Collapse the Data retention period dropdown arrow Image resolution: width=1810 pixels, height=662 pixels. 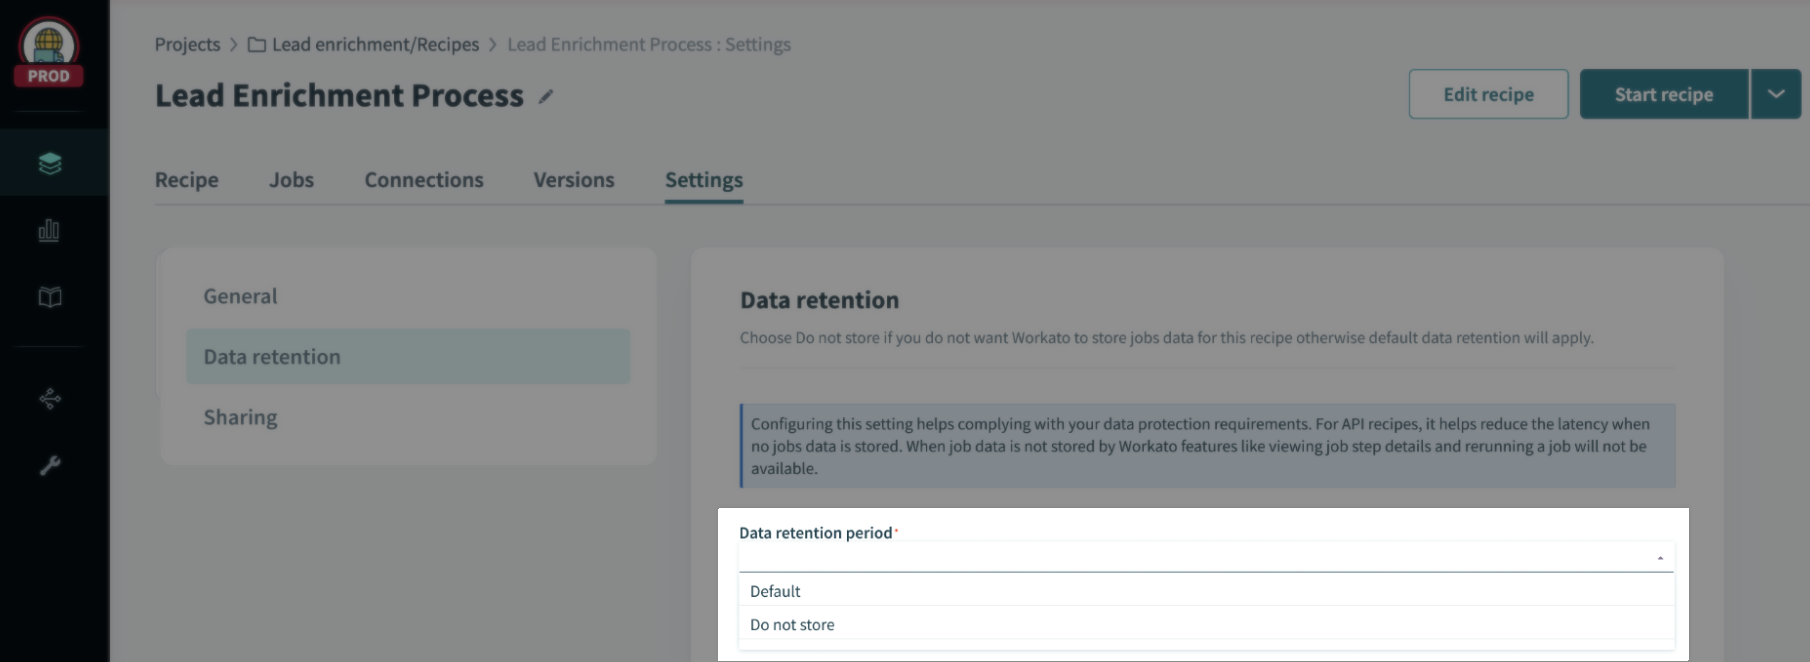click(x=1660, y=558)
